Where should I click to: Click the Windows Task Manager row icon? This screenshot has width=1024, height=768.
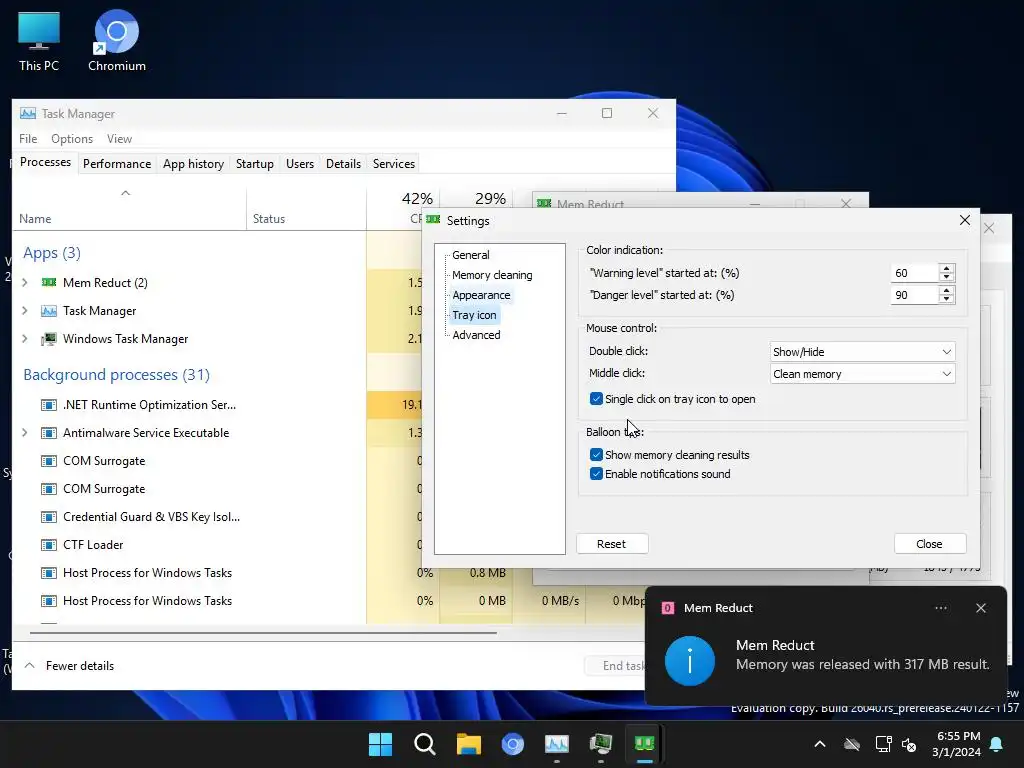tap(49, 339)
